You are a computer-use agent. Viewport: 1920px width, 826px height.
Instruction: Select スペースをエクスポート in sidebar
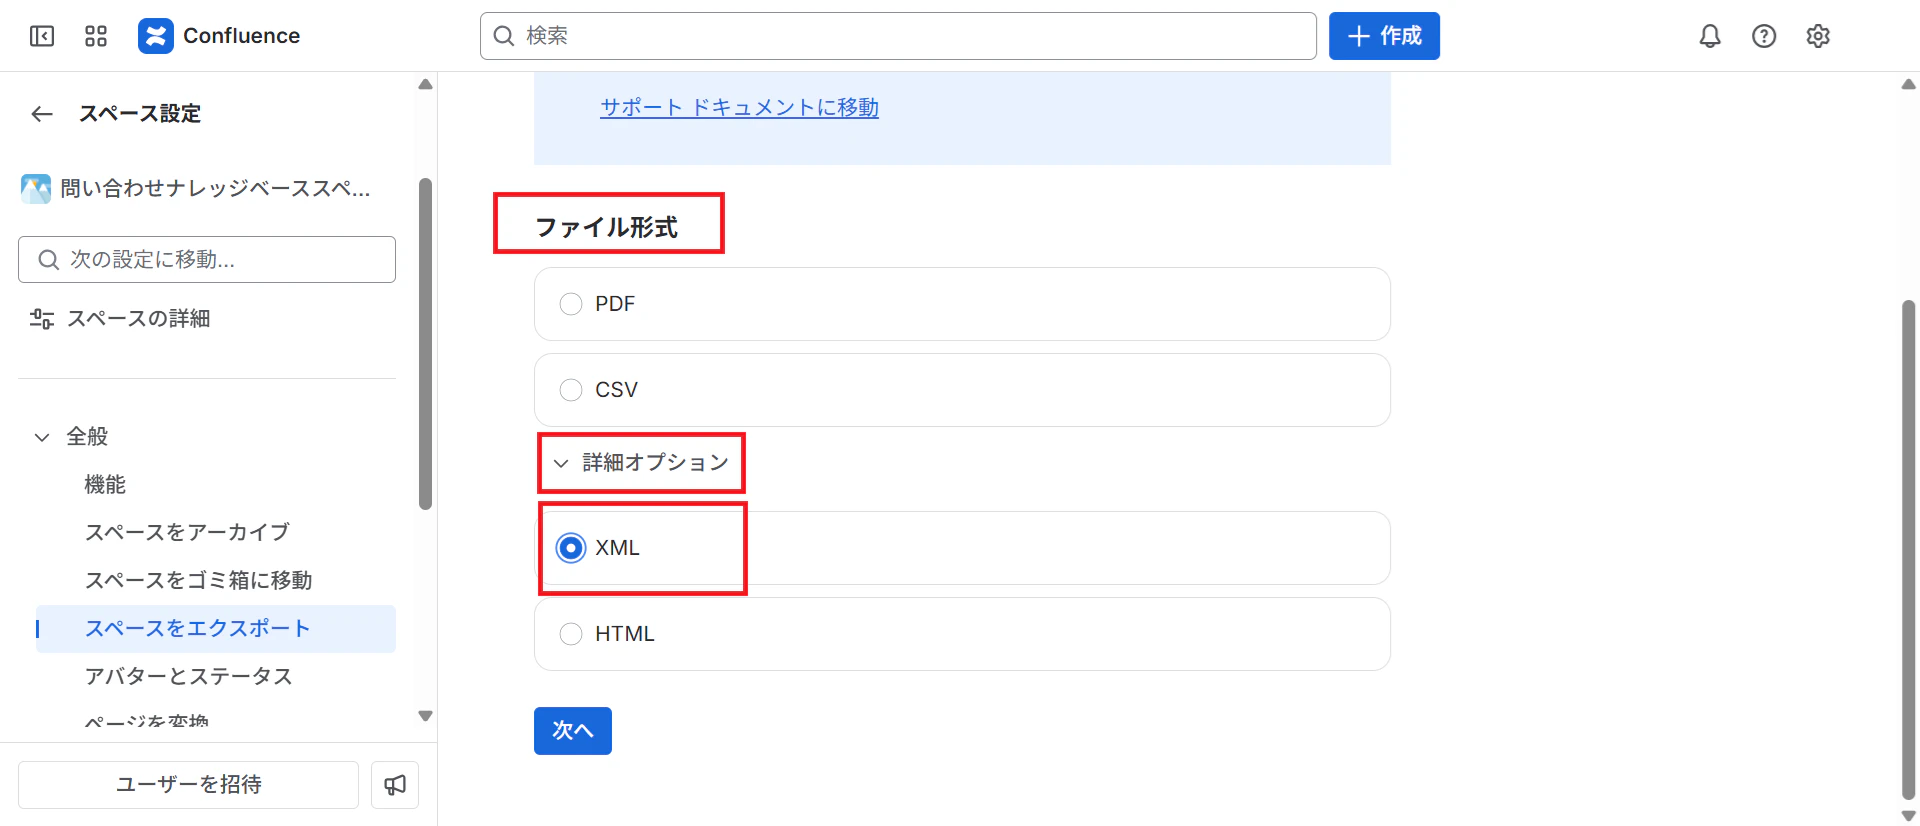tap(216, 629)
